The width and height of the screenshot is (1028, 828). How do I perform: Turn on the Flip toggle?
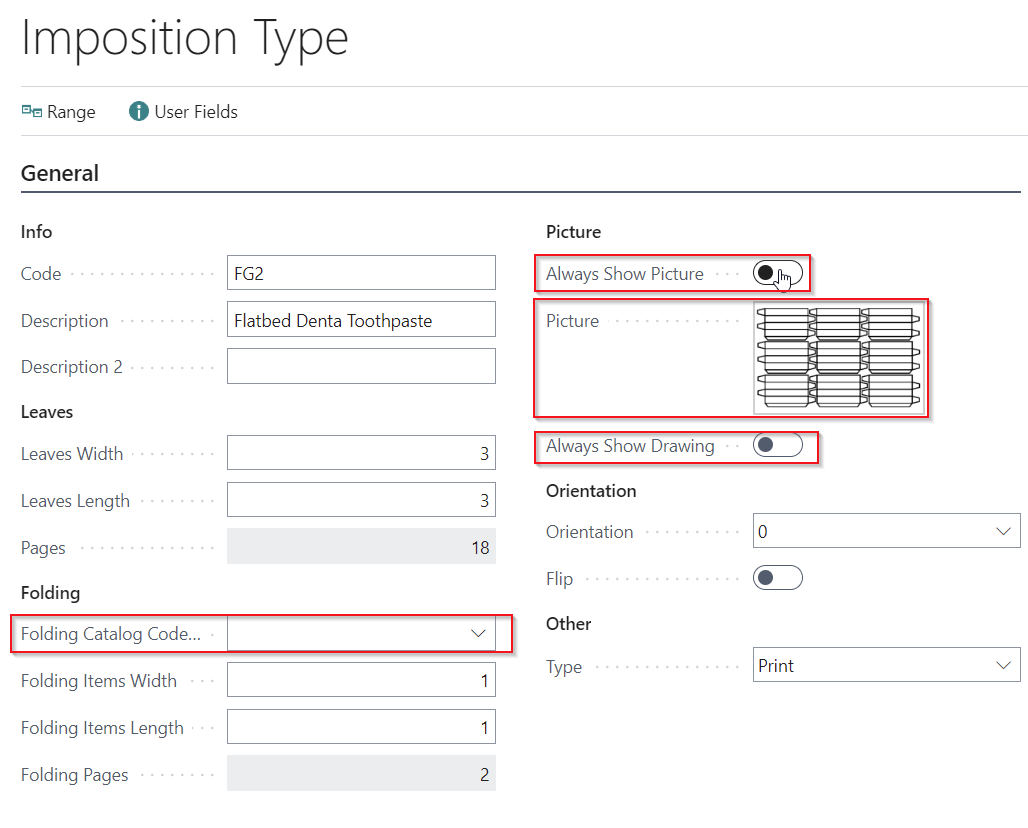777,578
